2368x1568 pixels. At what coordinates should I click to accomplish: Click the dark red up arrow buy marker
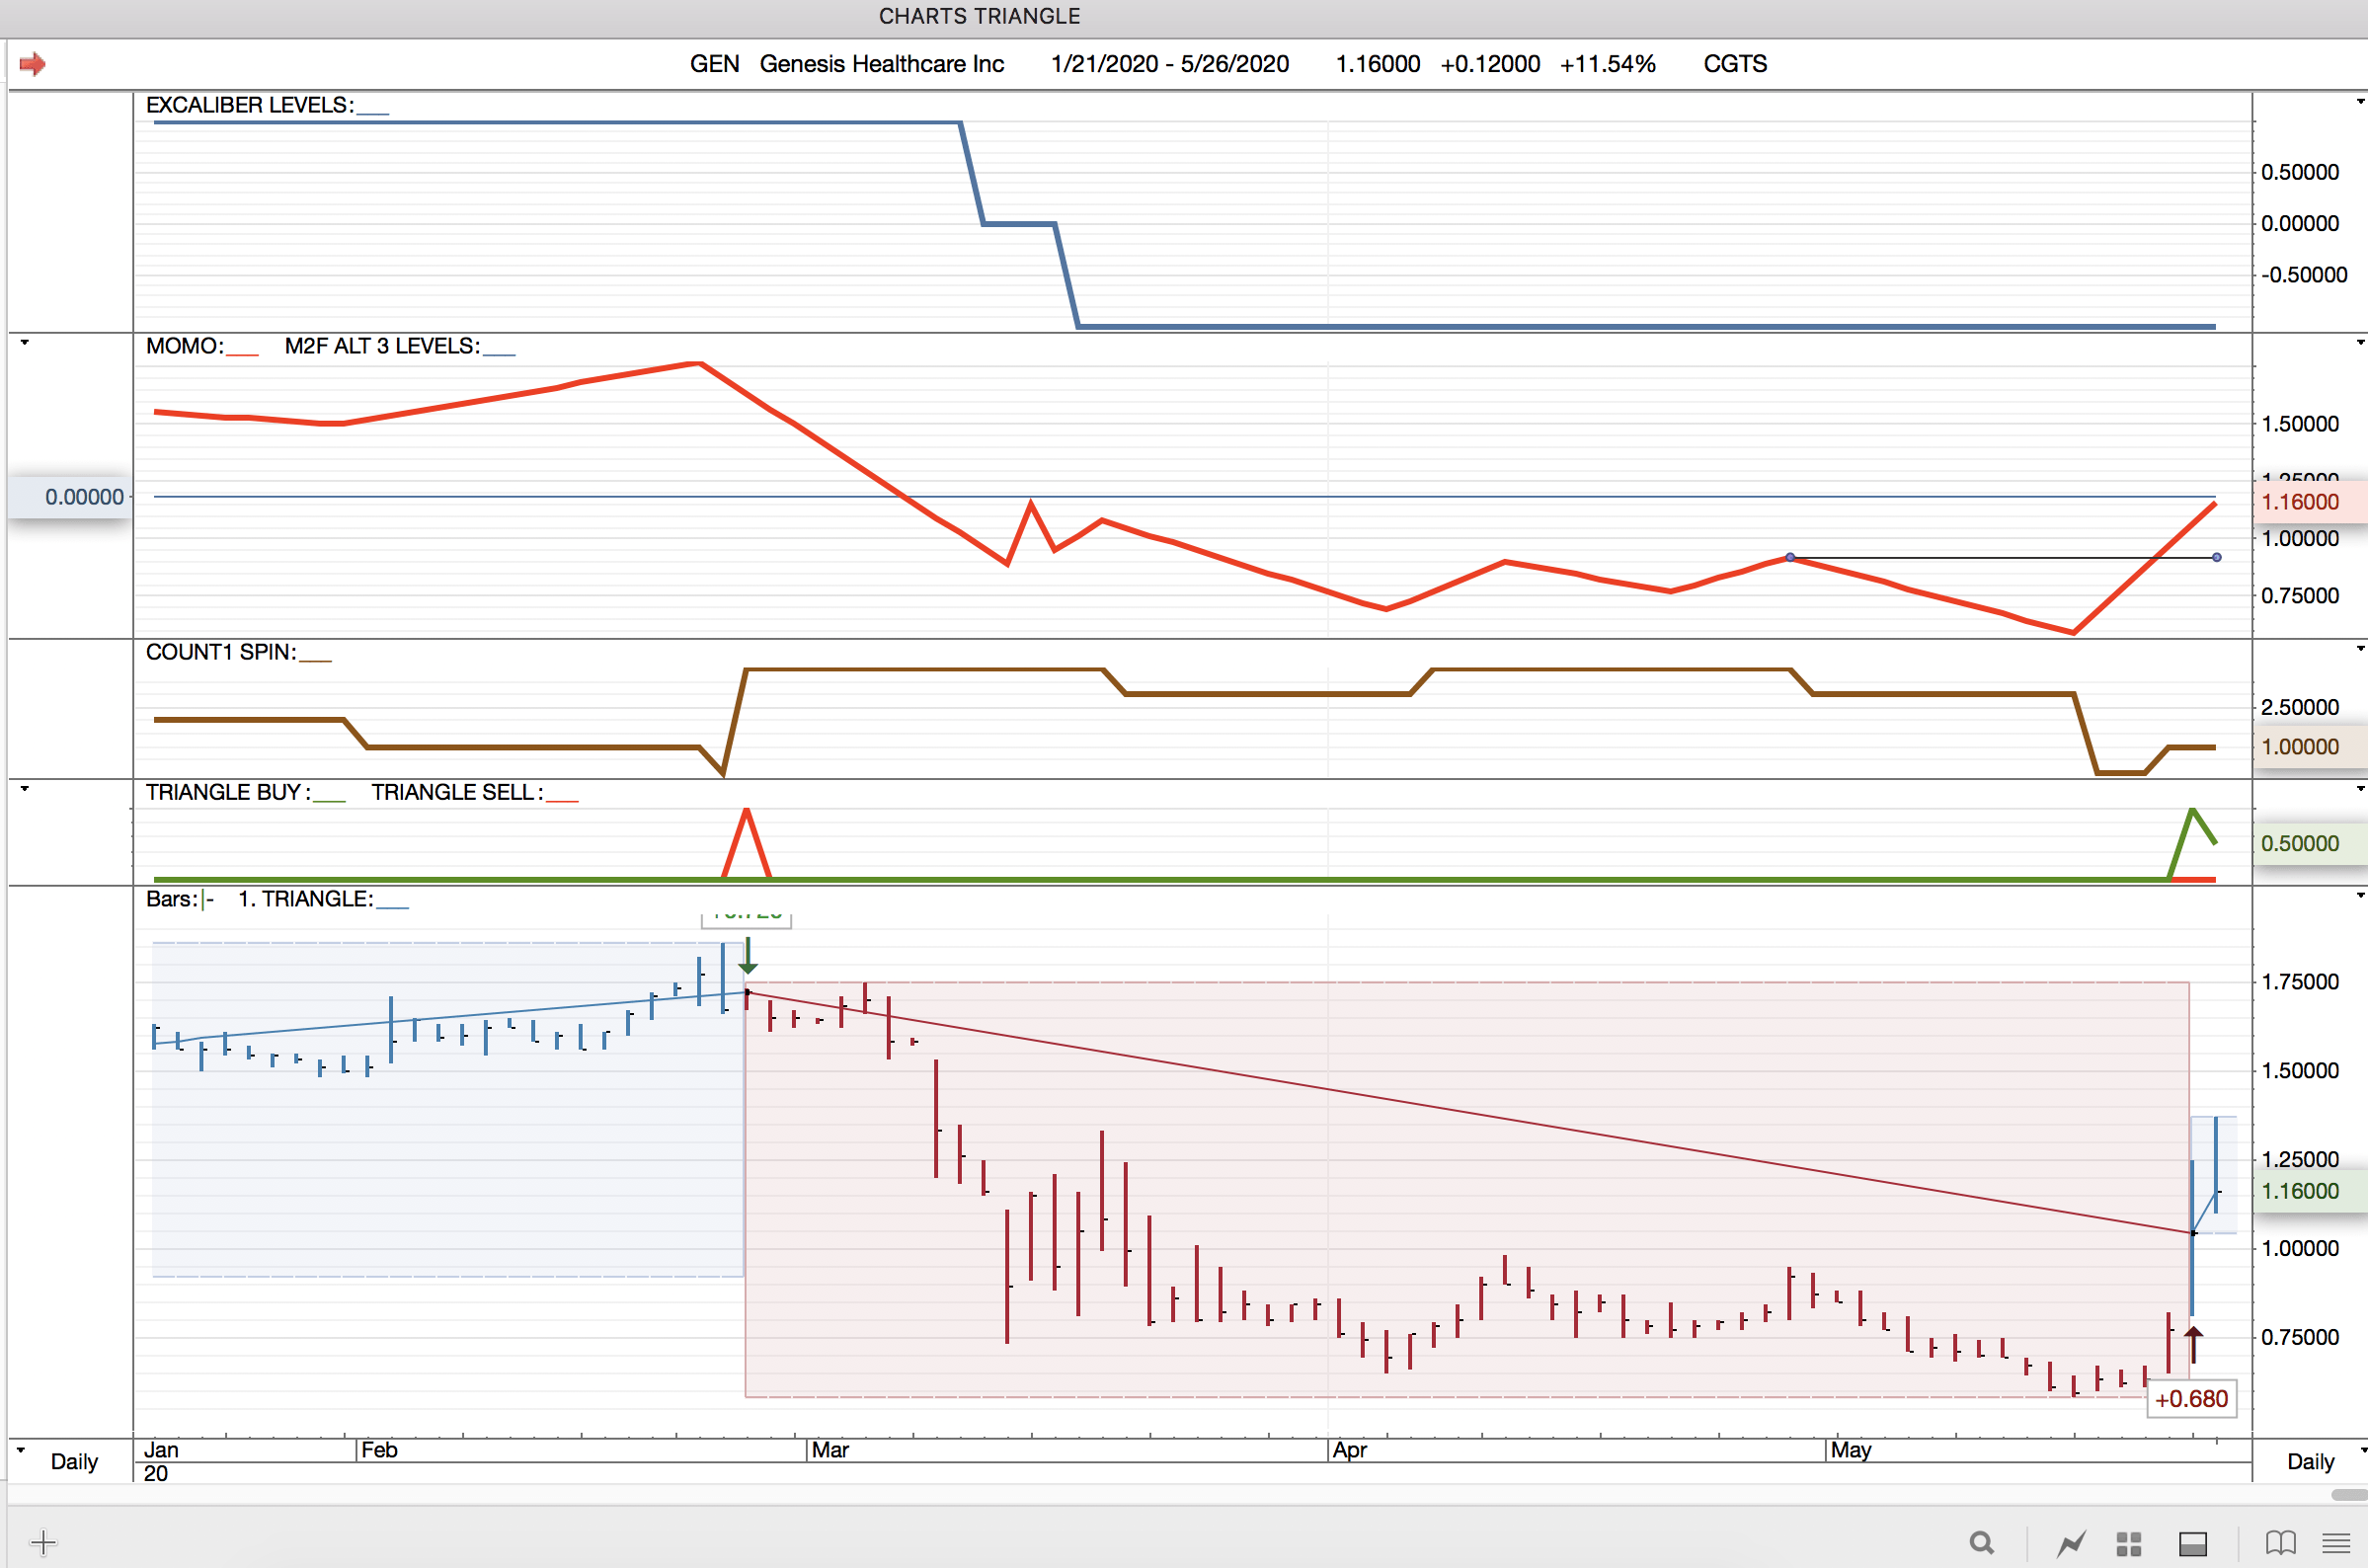coord(2193,1344)
